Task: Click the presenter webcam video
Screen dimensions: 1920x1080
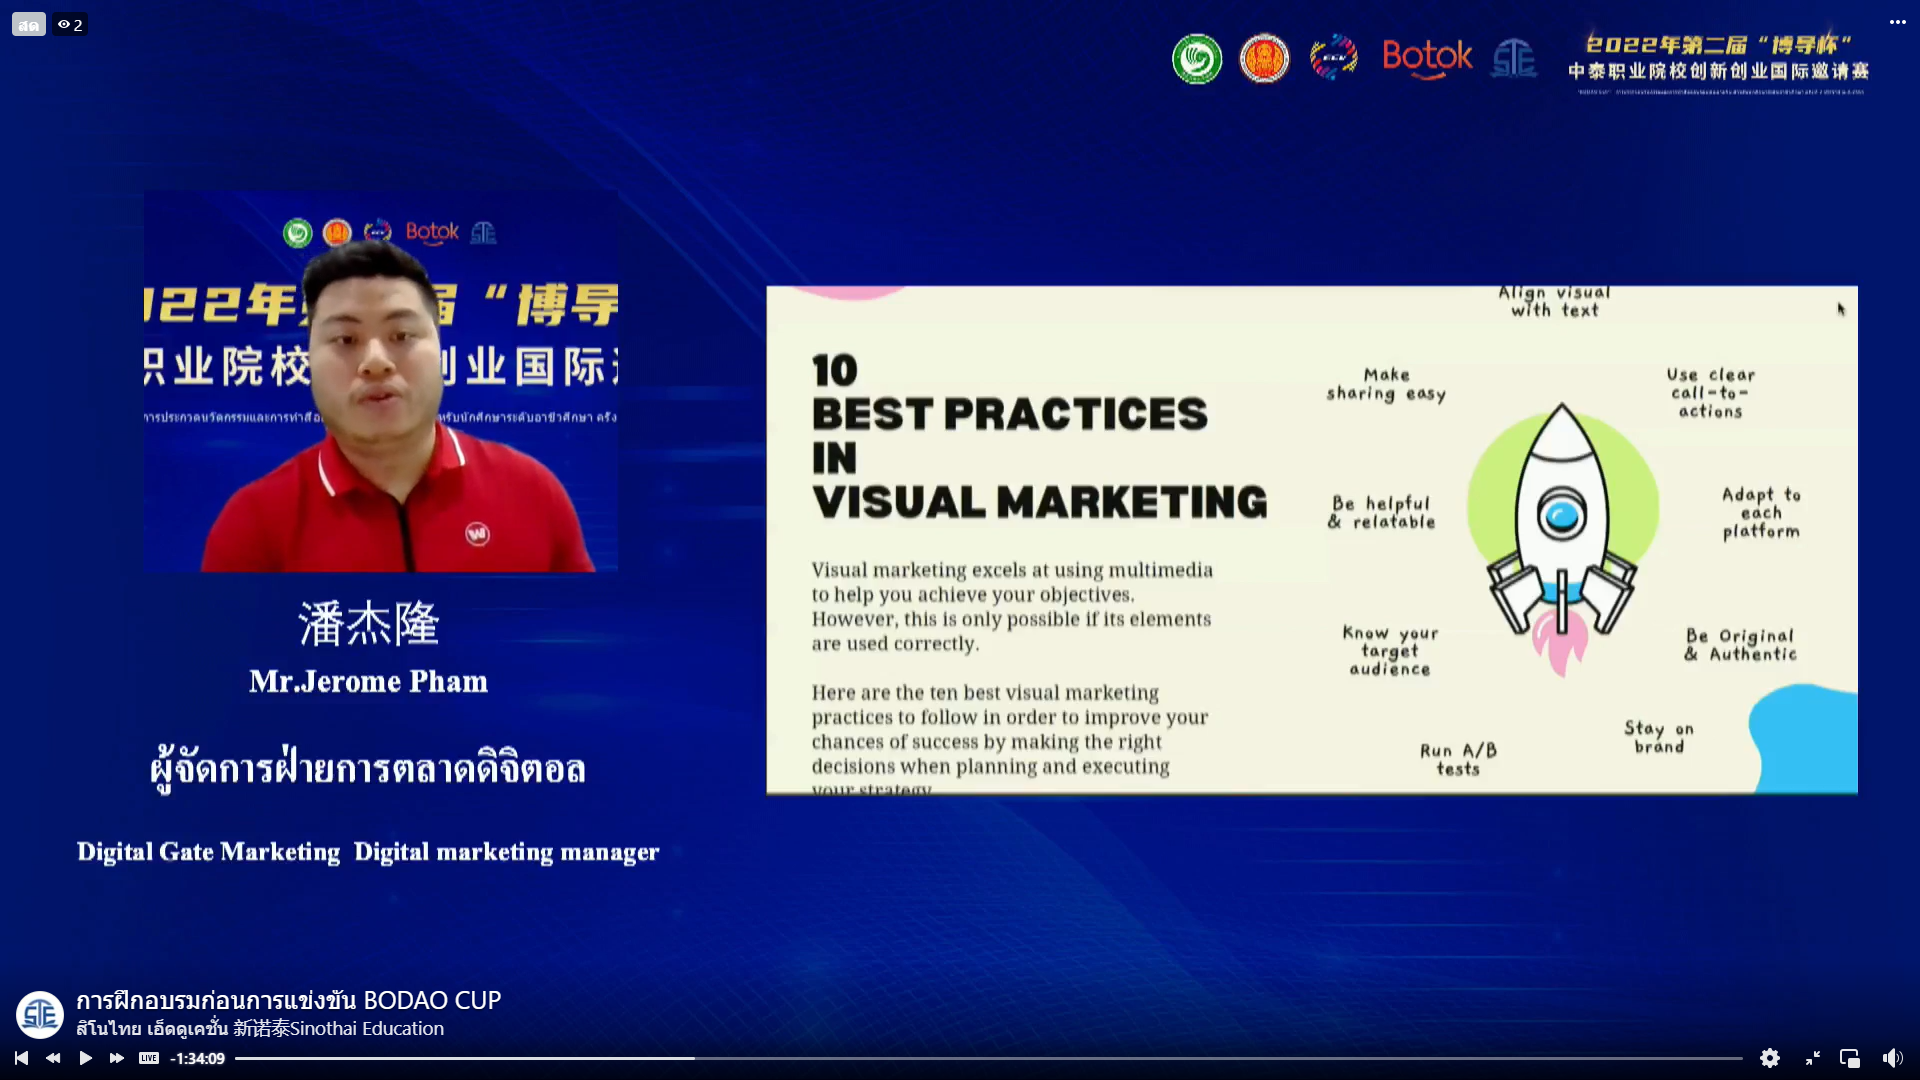Action: [x=381, y=381]
